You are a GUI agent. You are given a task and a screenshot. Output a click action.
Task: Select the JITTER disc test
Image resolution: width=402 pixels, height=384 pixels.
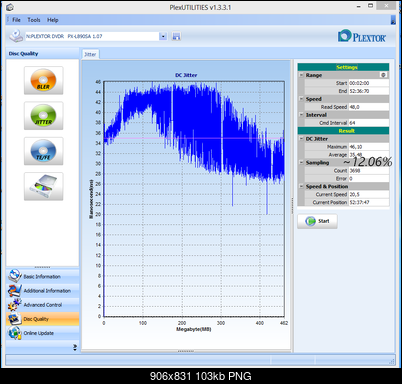pyautogui.click(x=43, y=116)
